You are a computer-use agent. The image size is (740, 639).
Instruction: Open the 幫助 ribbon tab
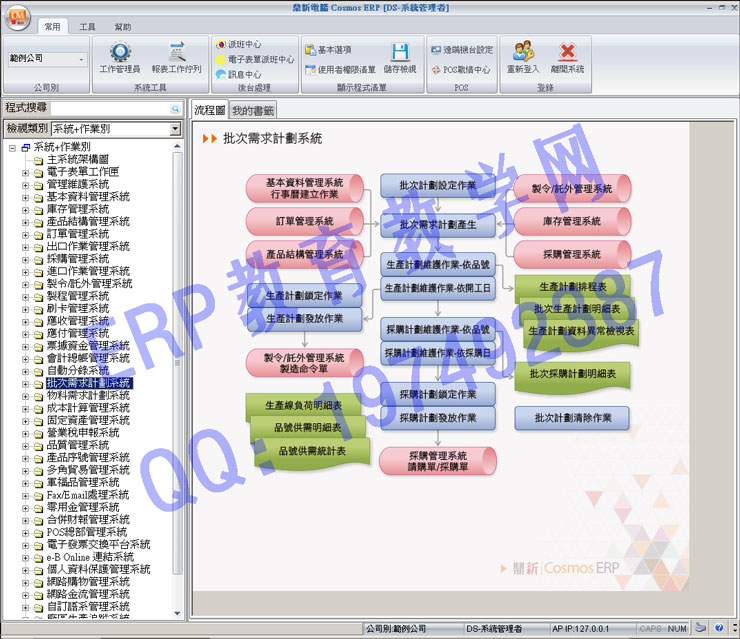123,27
